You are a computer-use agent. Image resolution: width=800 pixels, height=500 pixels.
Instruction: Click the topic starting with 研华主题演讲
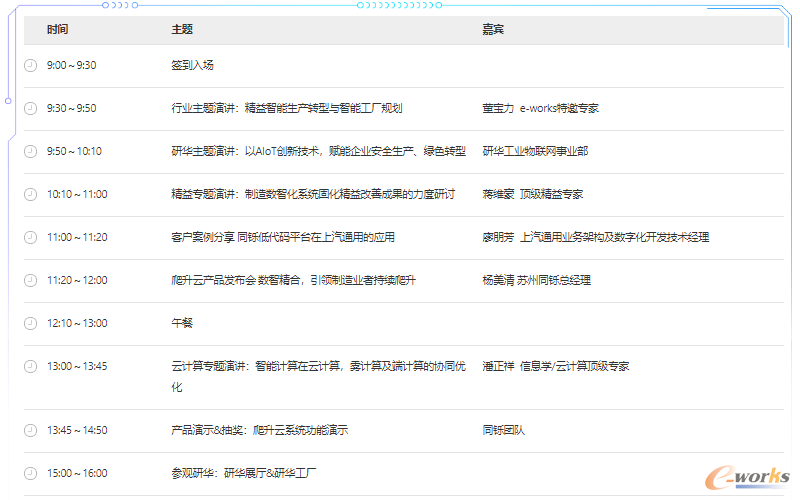point(318,151)
